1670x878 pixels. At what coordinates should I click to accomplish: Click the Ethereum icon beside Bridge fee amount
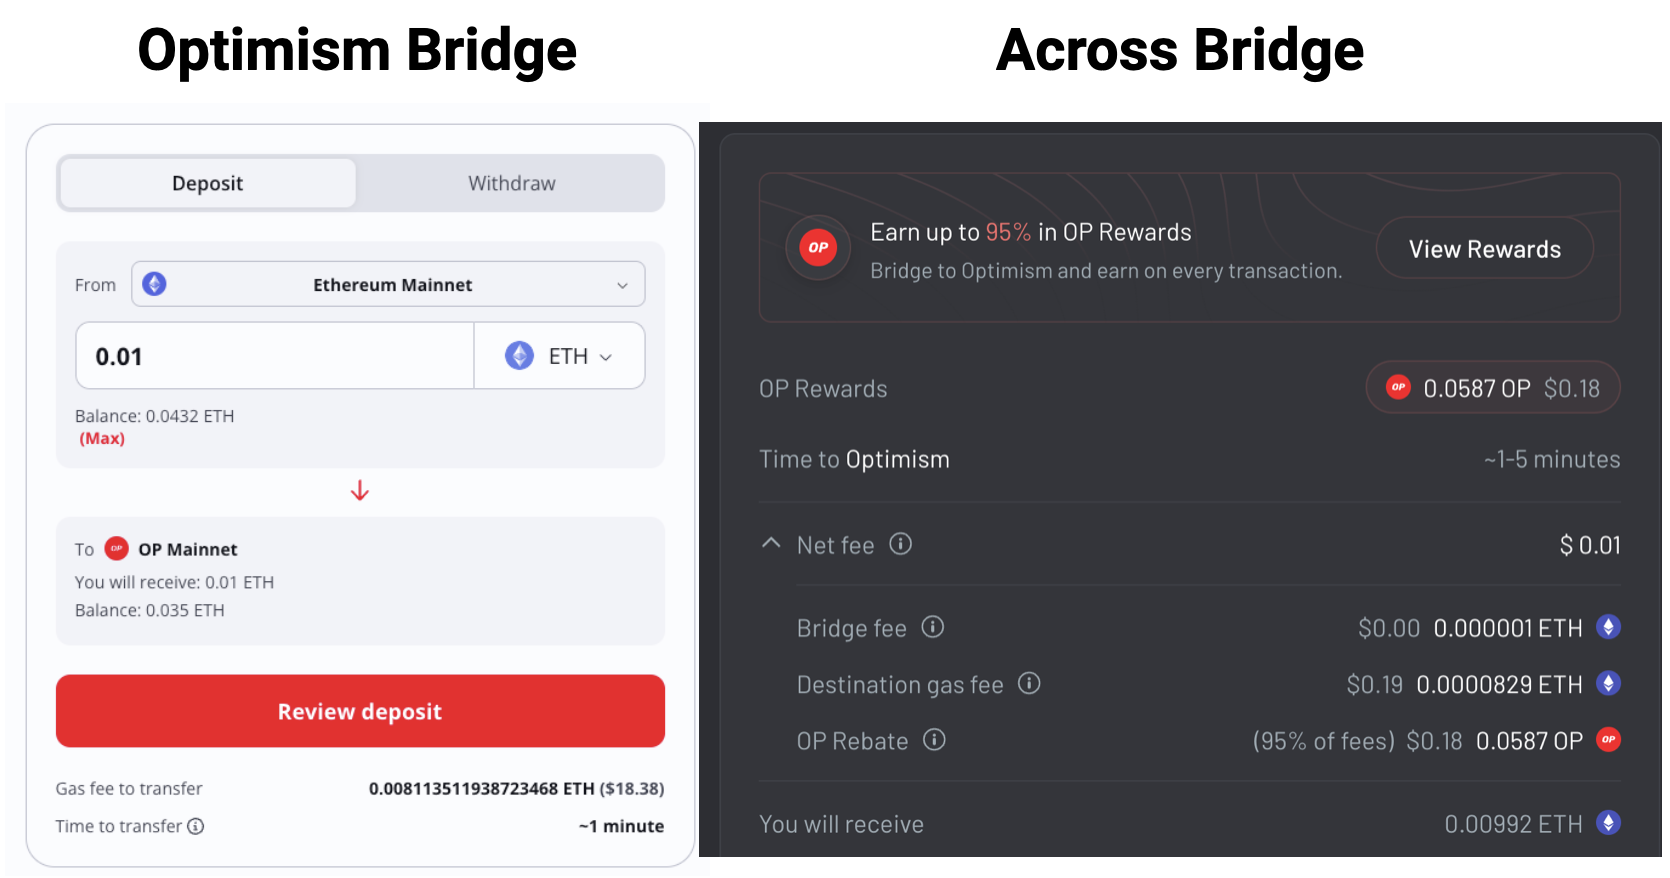click(1608, 627)
